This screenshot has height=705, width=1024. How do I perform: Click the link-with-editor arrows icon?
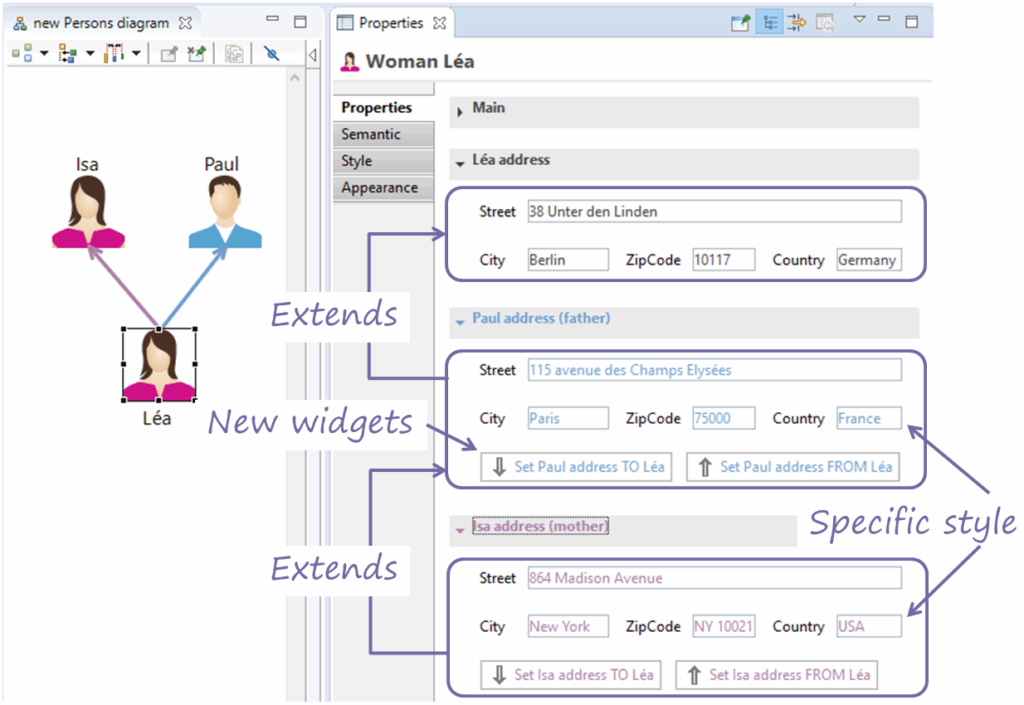[x=799, y=22]
